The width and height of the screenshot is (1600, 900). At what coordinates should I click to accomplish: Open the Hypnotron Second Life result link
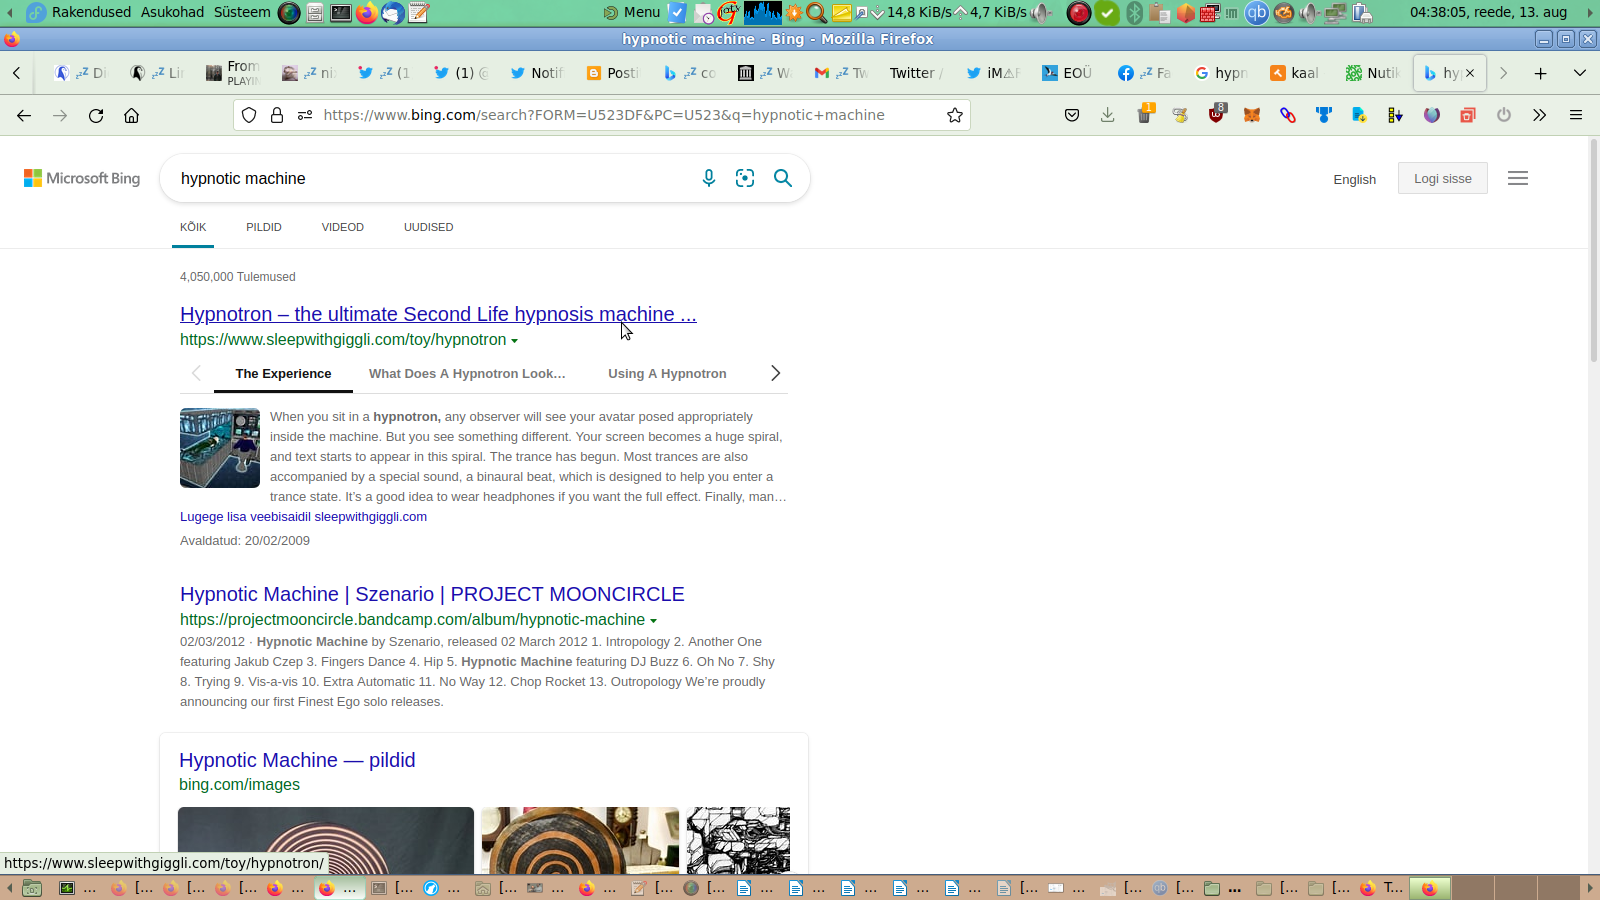point(438,314)
